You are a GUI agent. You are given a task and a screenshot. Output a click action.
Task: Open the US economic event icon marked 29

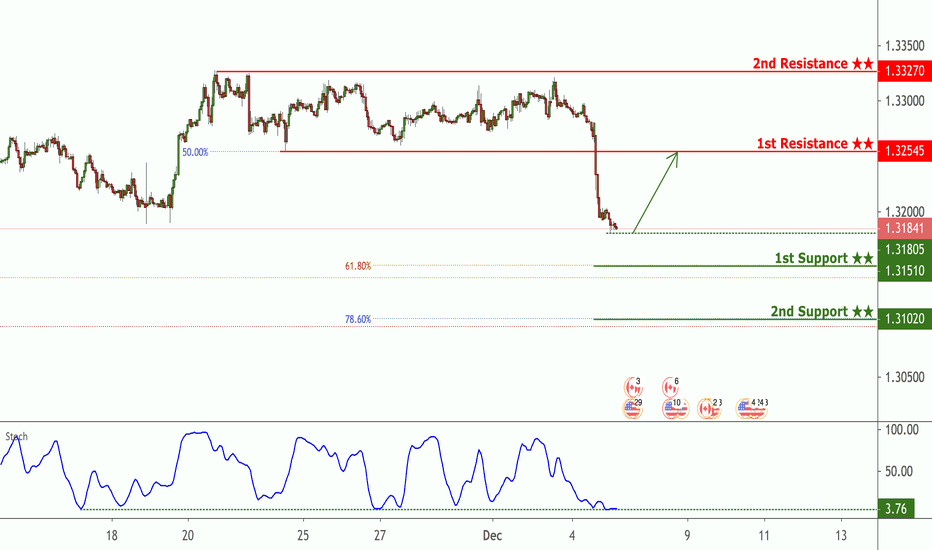pyautogui.click(x=632, y=407)
